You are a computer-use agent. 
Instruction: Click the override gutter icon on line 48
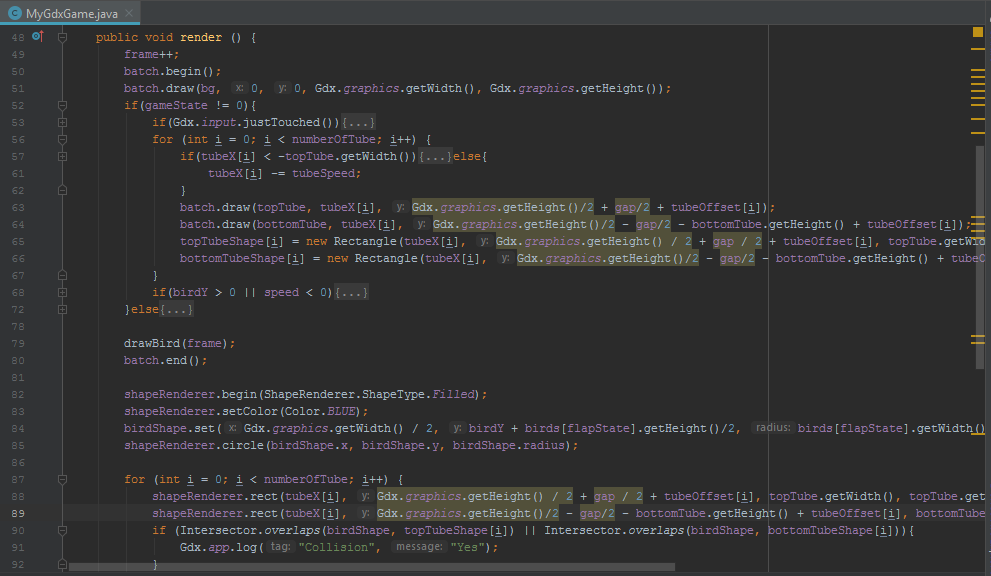[38, 37]
